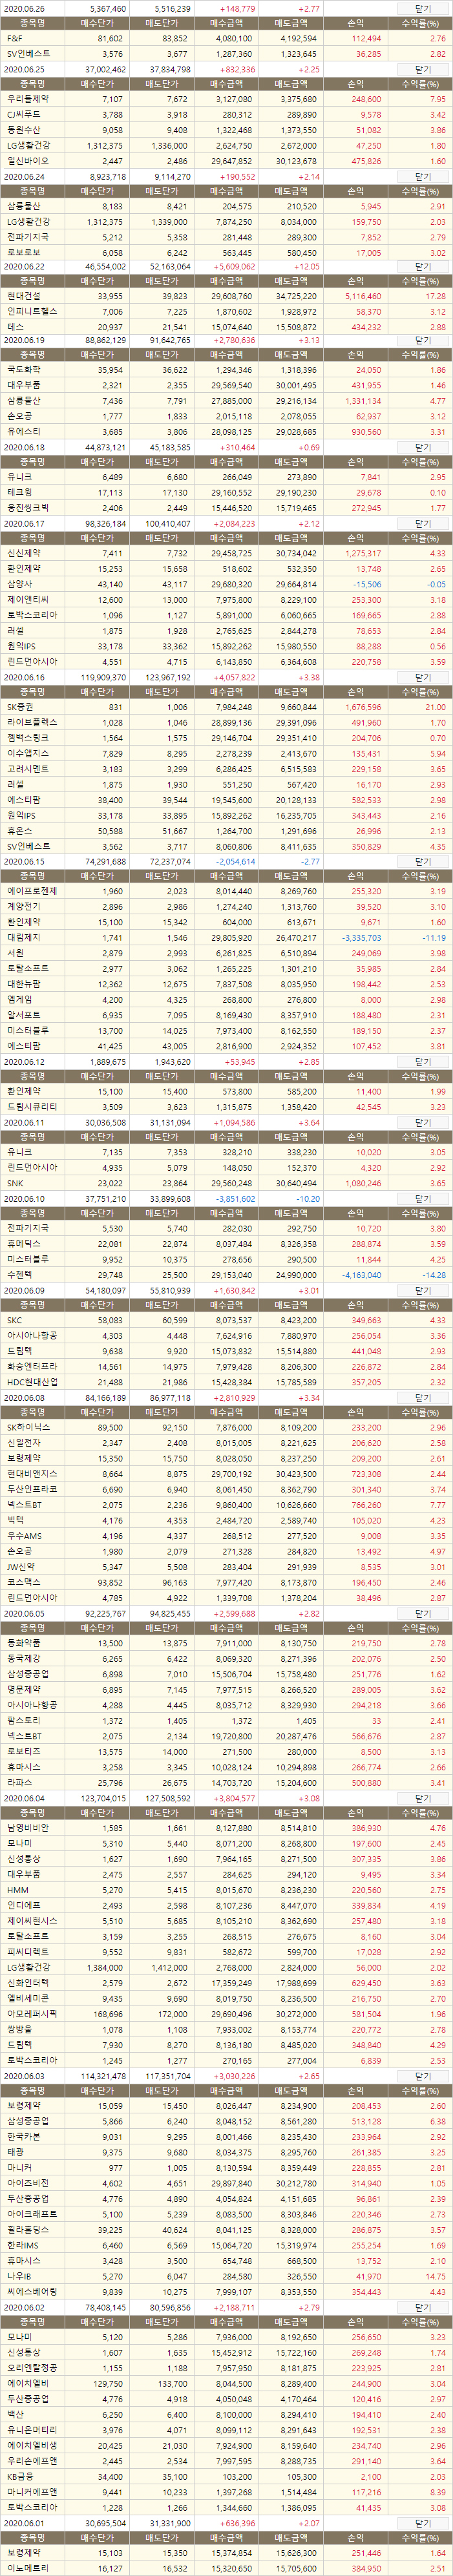Select 닫기 next to date 2020.06.05

point(423,1613)
